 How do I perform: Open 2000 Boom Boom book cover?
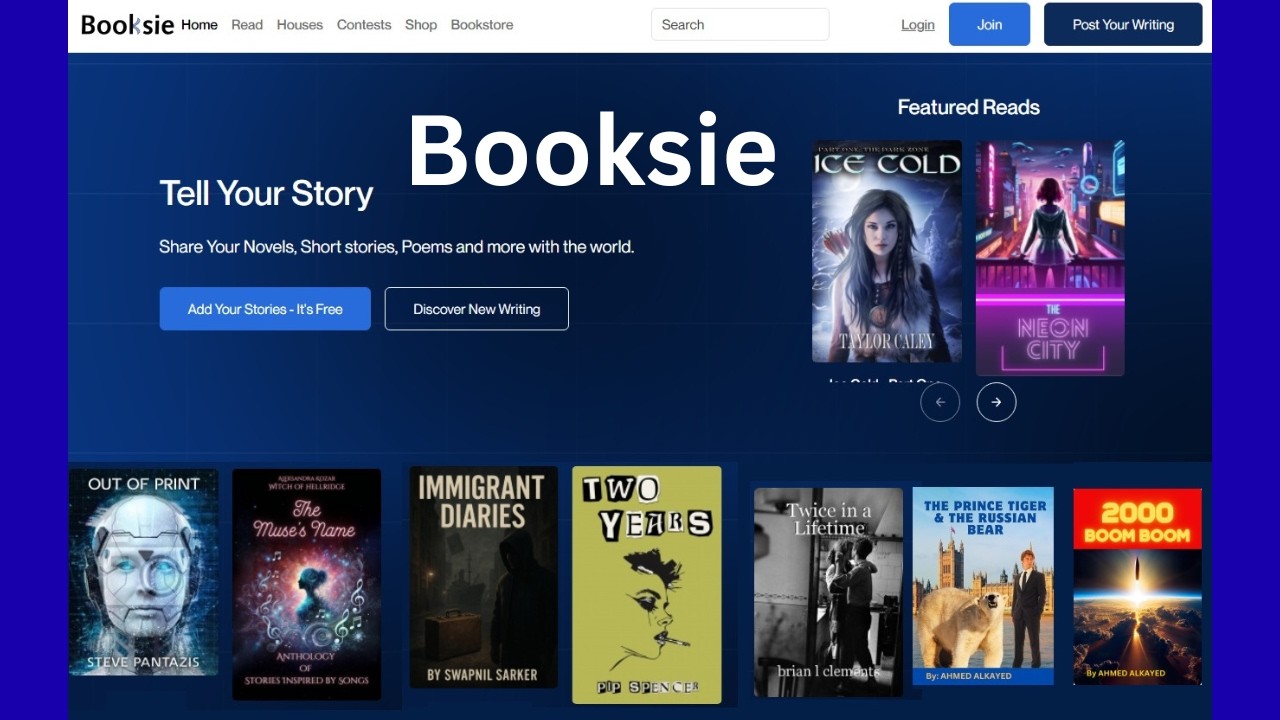1138,586
